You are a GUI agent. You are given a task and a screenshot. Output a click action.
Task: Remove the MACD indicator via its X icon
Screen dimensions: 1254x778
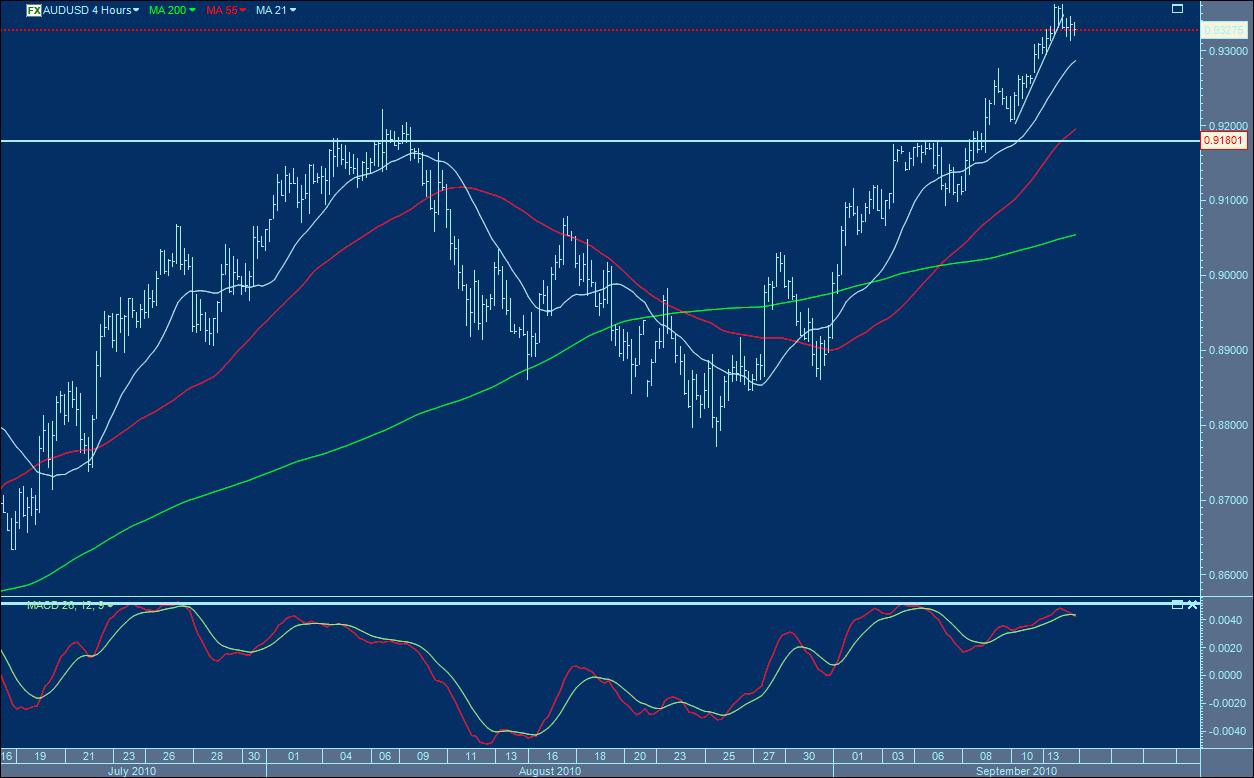[1192, 604]
